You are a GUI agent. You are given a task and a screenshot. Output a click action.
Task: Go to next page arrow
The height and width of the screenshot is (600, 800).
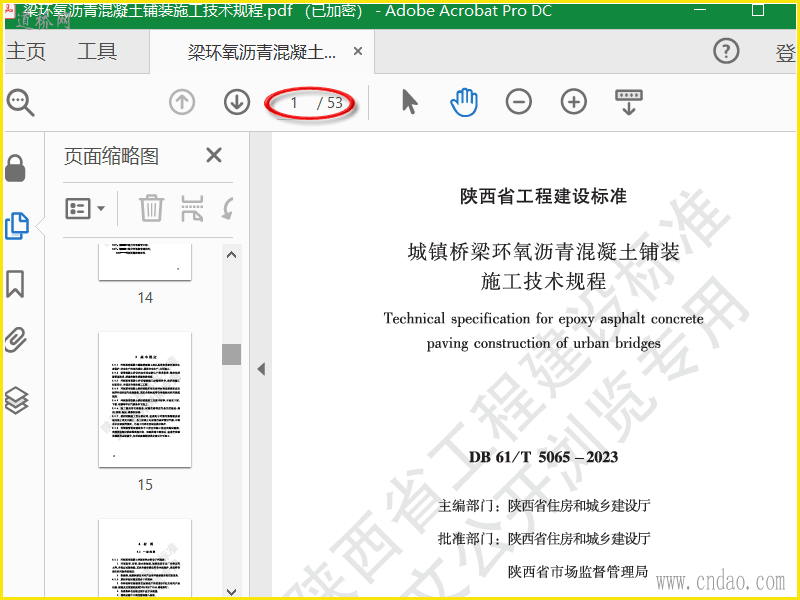pyautogui.click(x=237, y=102)
